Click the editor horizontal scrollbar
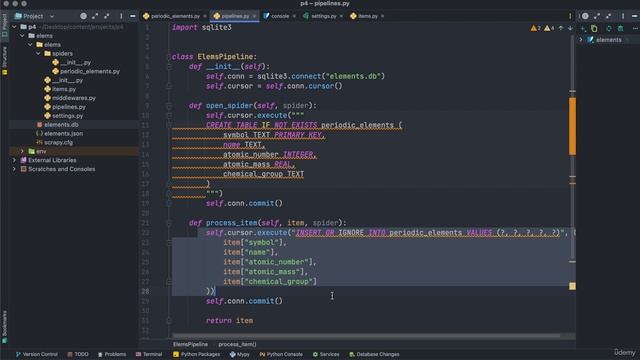This screenshot has height=360, width=640. pos(366,336)
